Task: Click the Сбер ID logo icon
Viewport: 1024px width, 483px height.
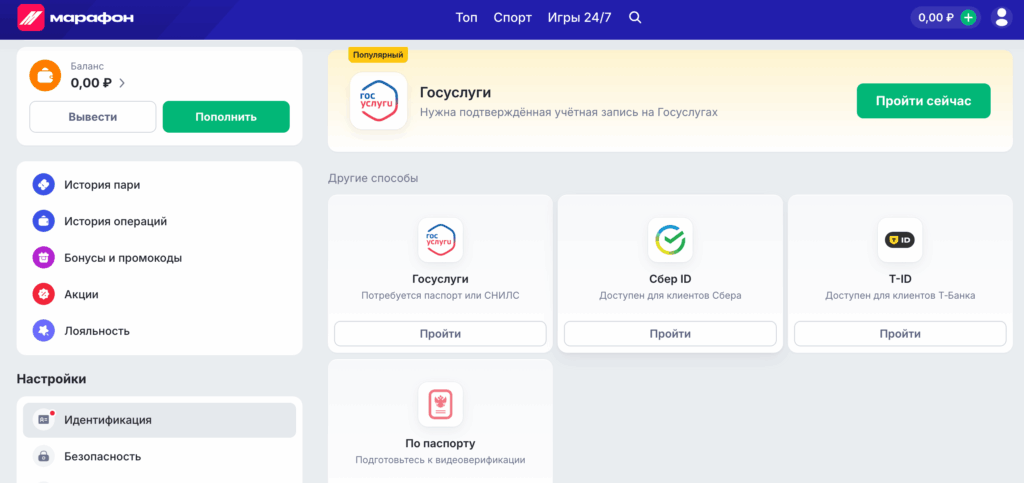Action: [670, 240]
